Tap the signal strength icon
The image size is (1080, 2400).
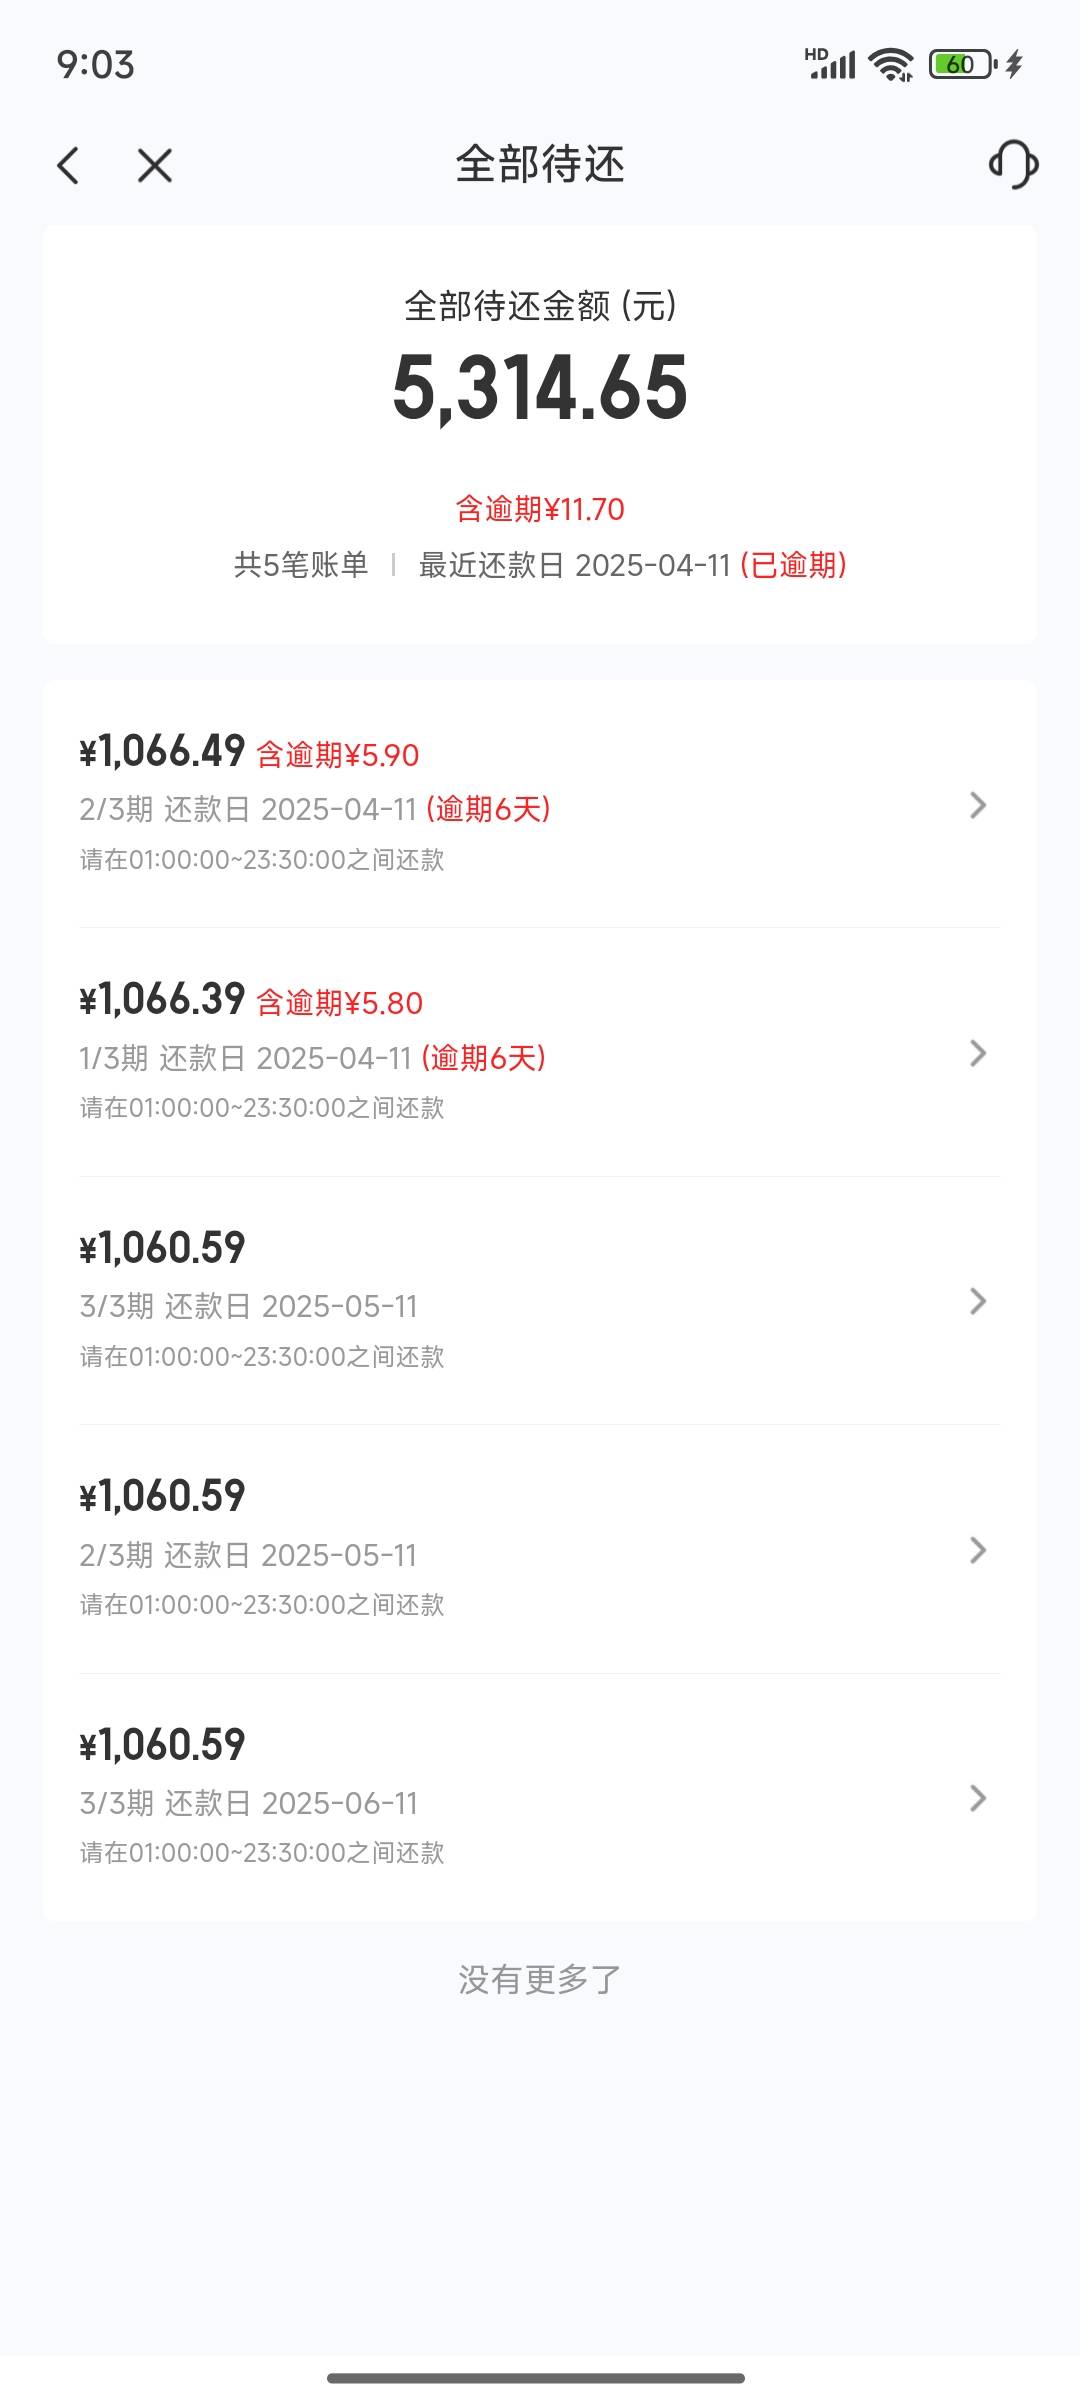coord(830,64)
